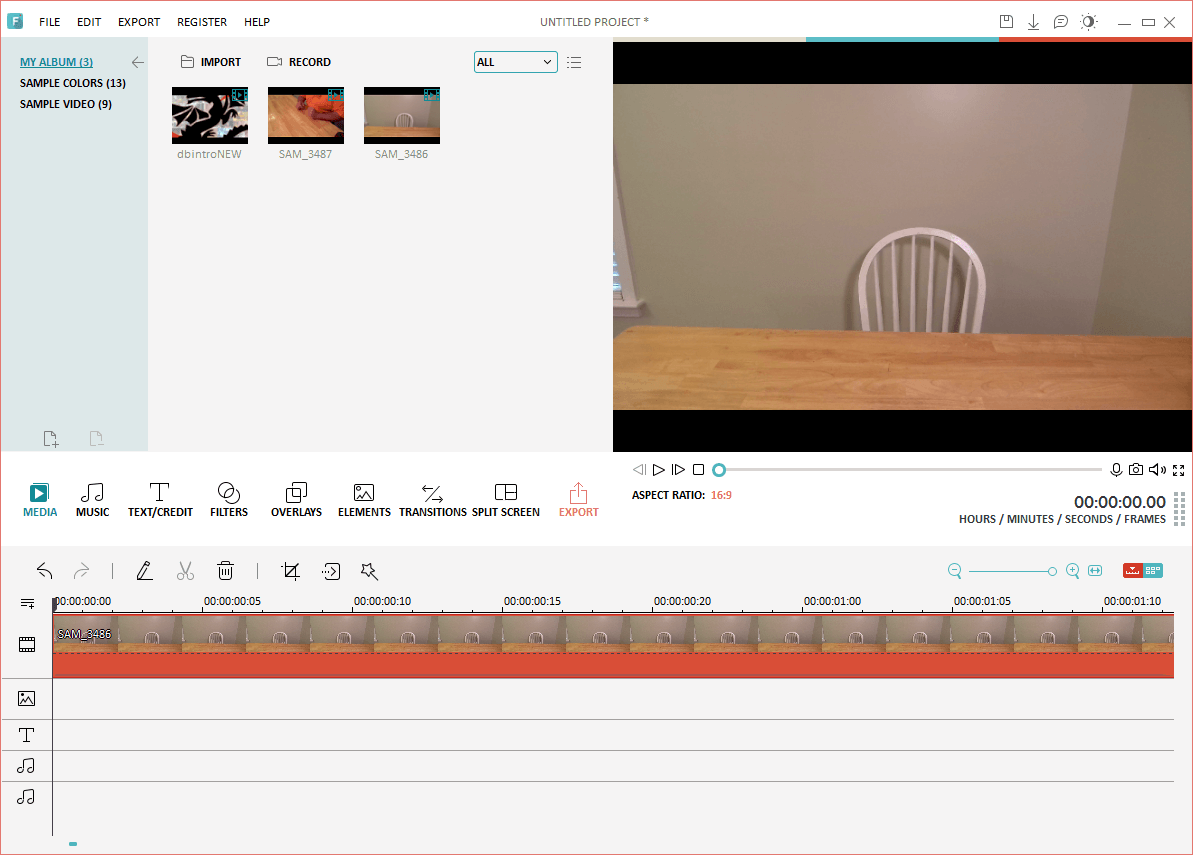Open the ALL media filter dropdown
The height and width of the screenshot is (855, 1193).
coord(515,62)
